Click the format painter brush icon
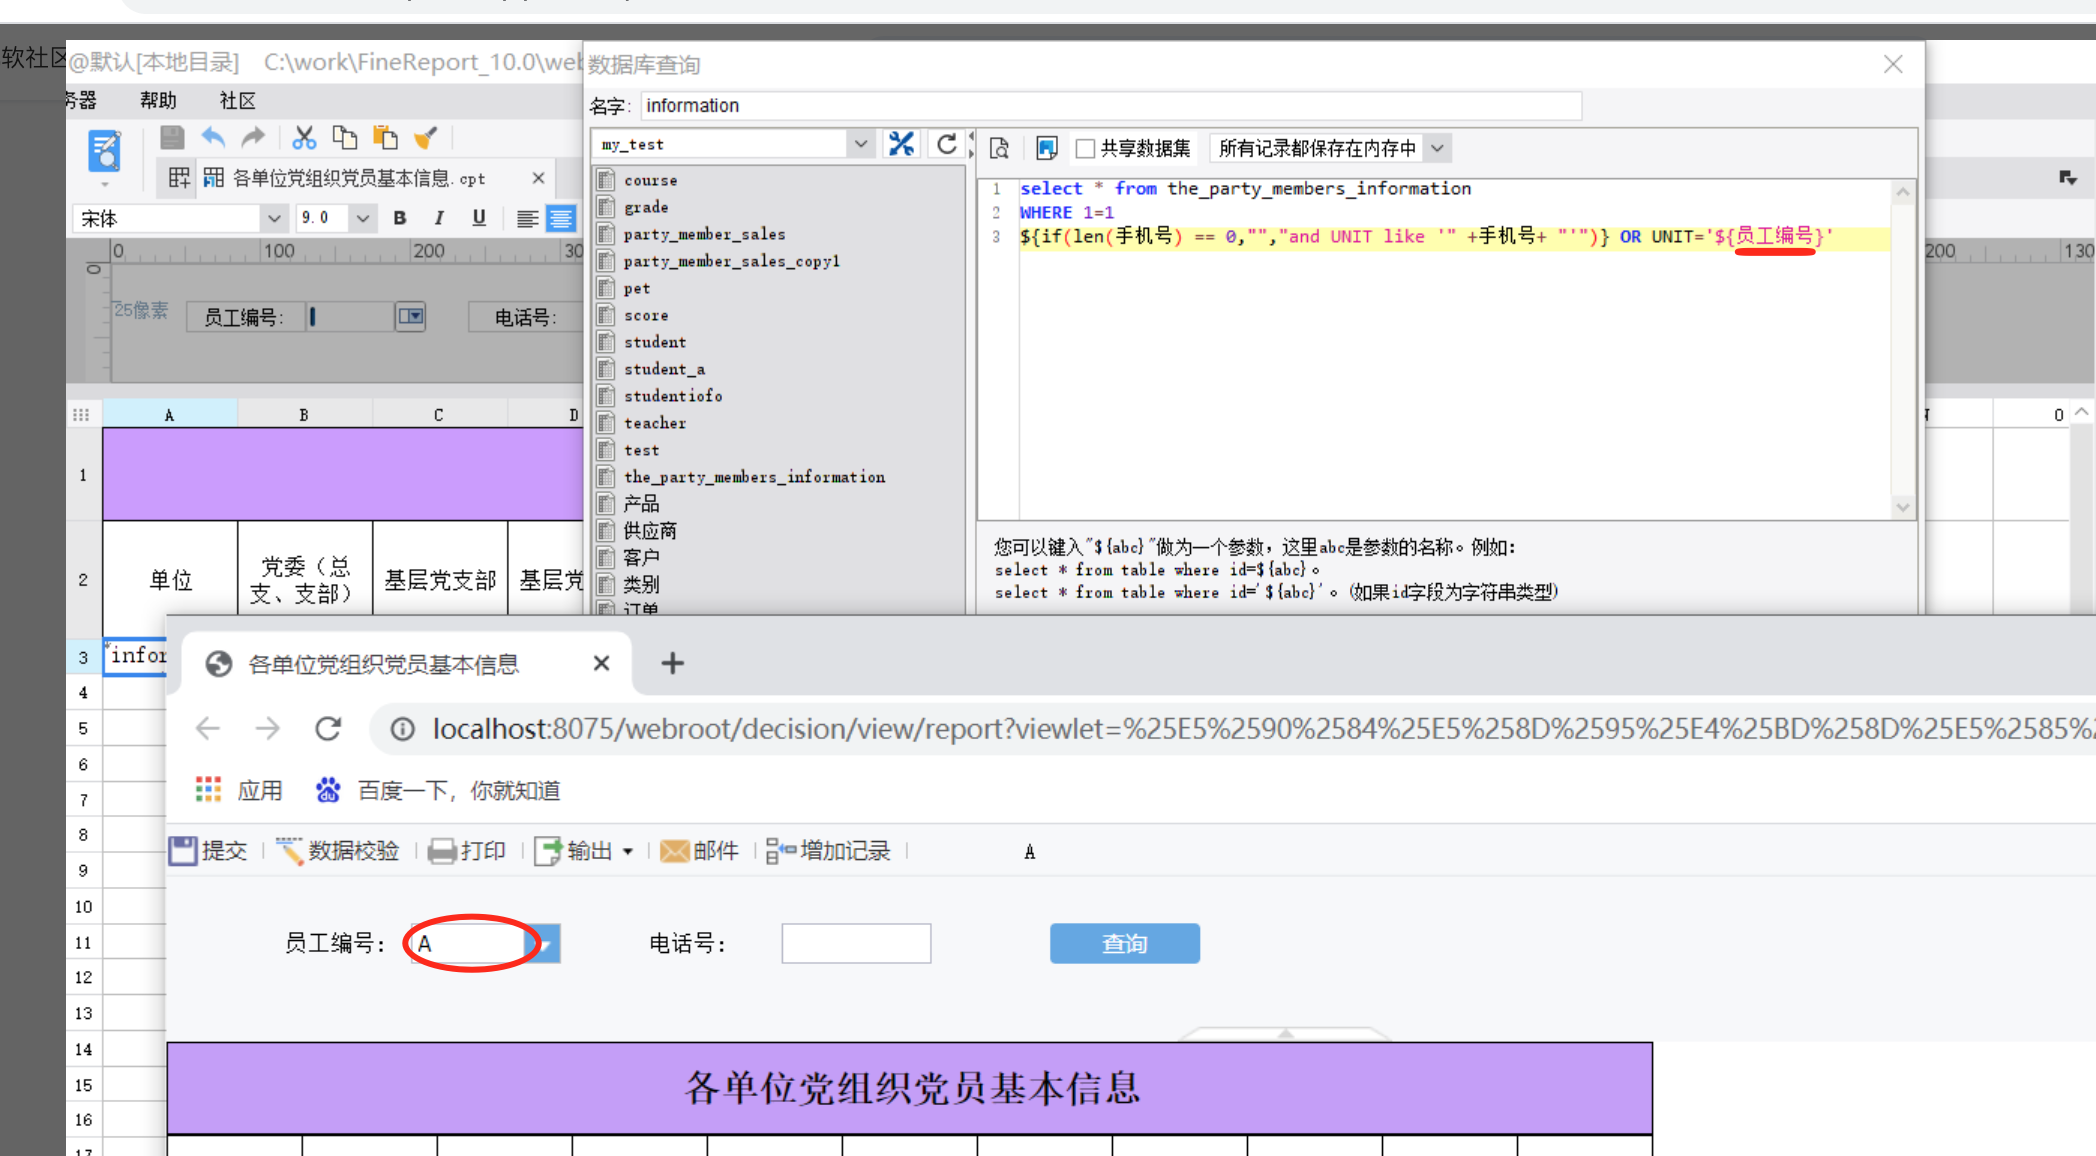 [x=427, y=138]
